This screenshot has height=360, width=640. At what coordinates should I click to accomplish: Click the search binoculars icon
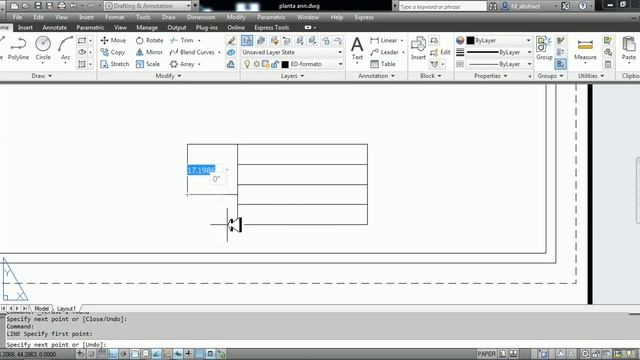[x=493, y=6]
